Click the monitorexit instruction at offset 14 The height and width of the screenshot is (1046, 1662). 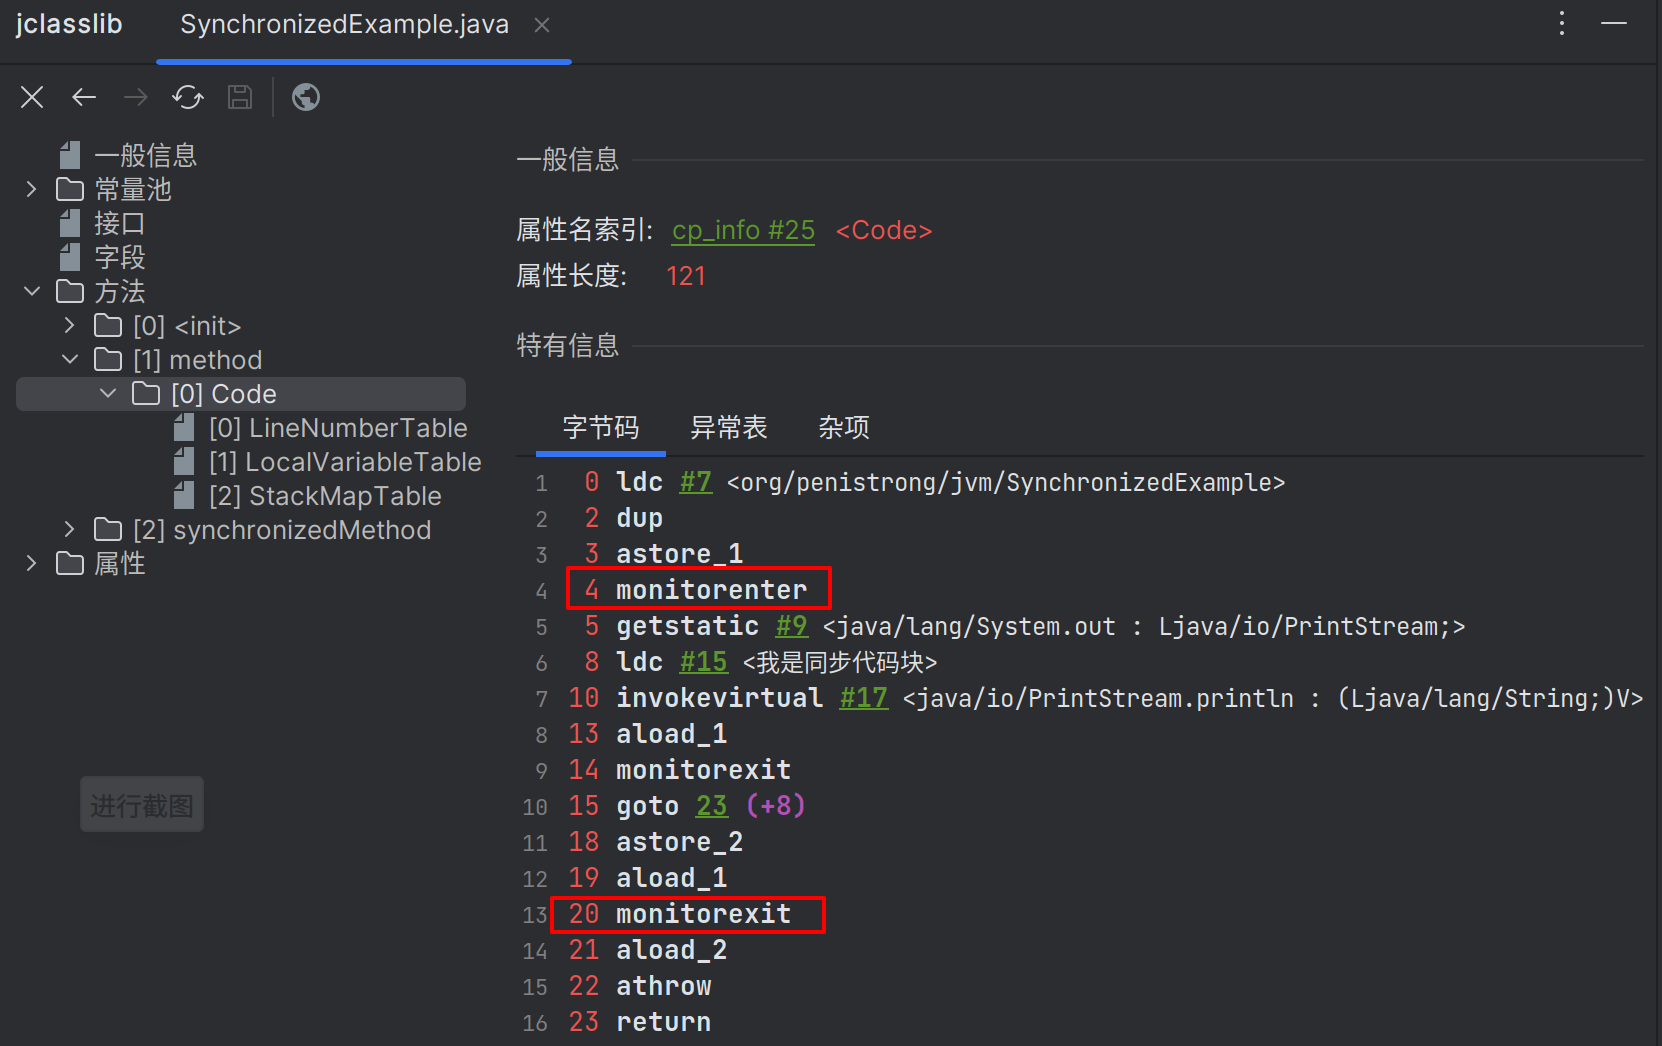click(x=703, y=770)
